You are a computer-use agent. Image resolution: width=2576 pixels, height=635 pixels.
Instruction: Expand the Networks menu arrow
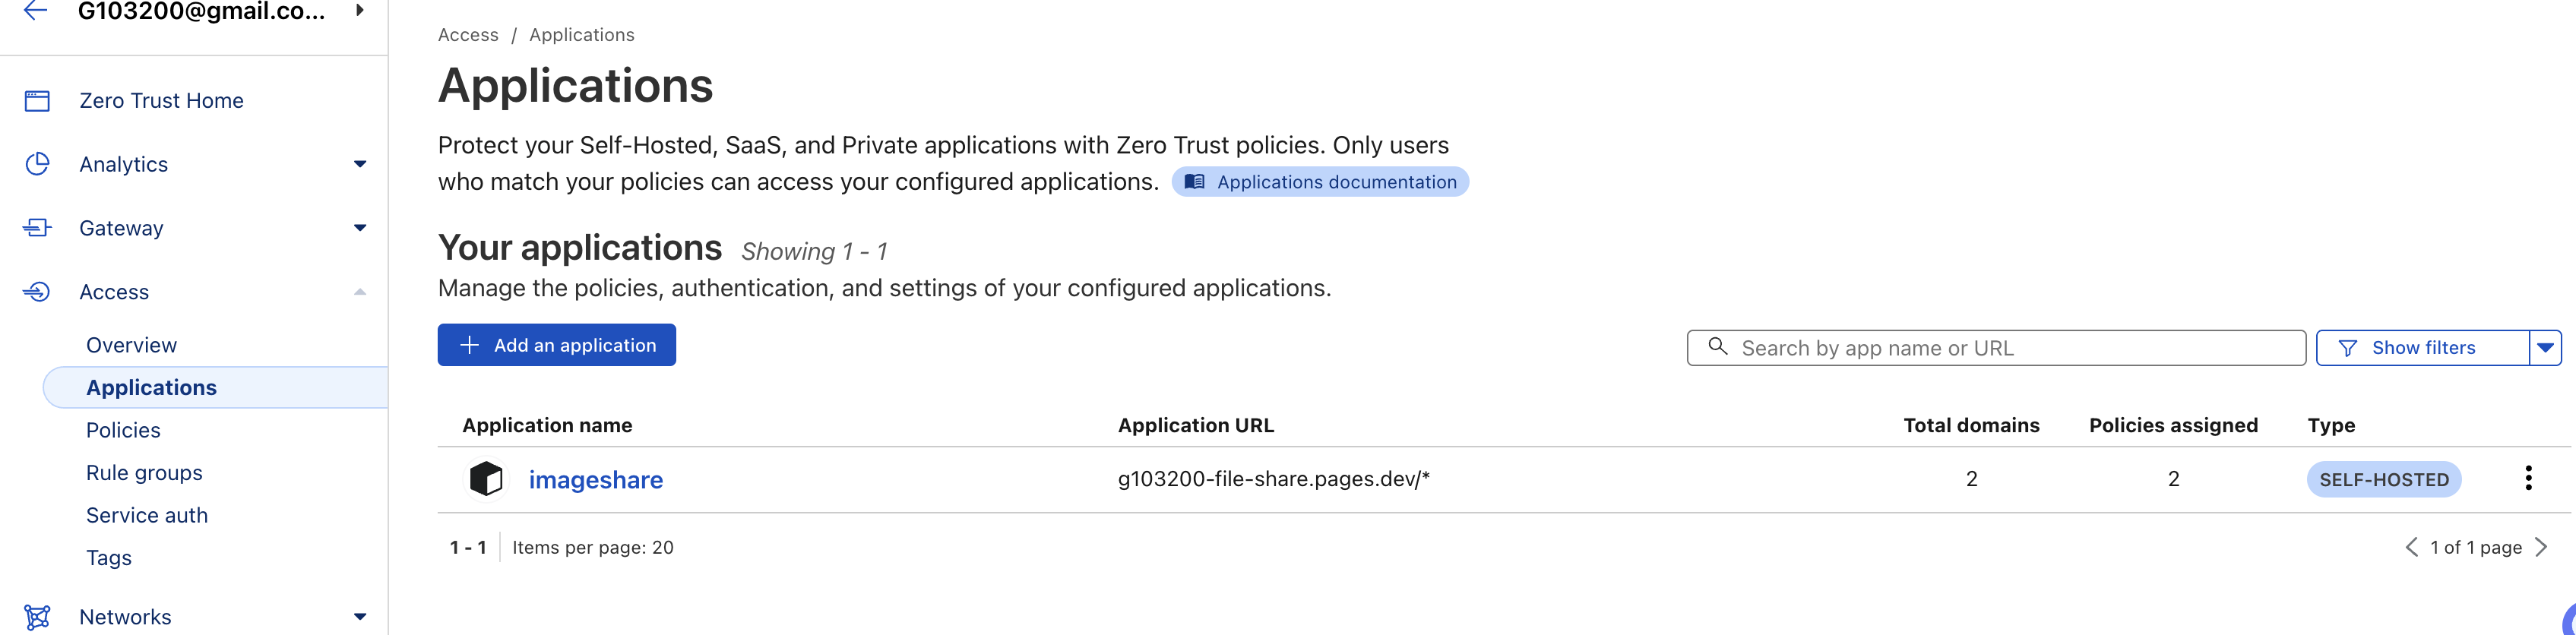(360, 617)
